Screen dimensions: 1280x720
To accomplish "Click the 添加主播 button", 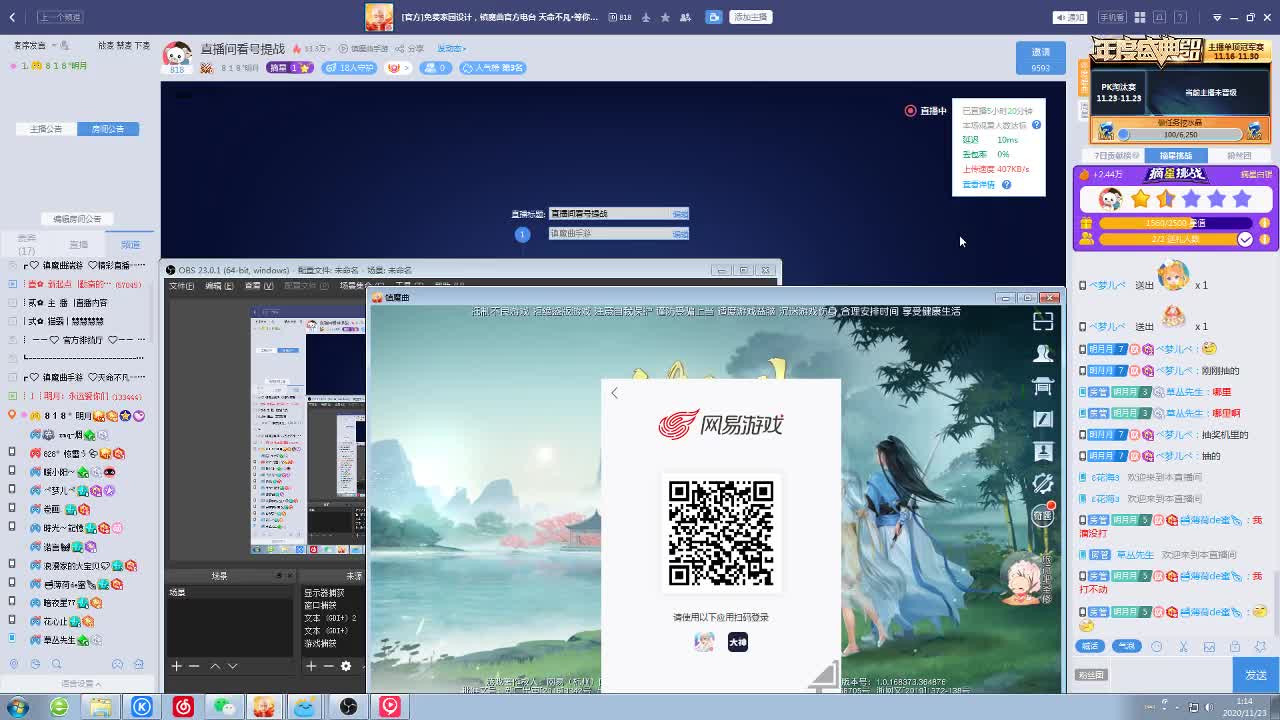I will [x=750, y=17].
